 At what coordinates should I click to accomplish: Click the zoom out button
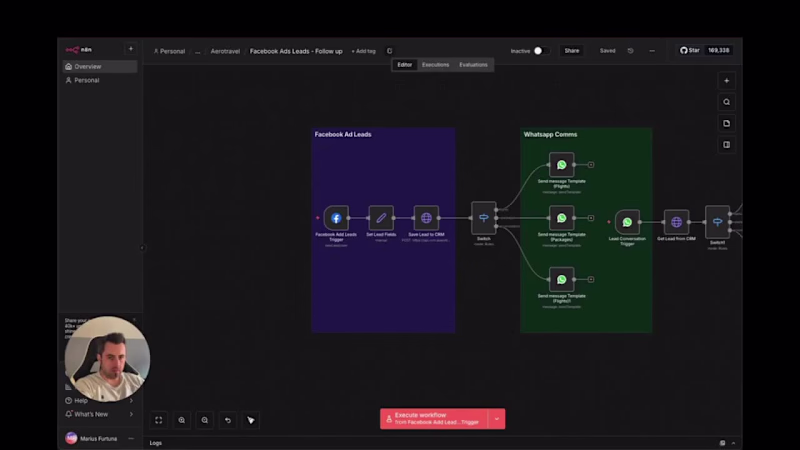click(205, 420)
